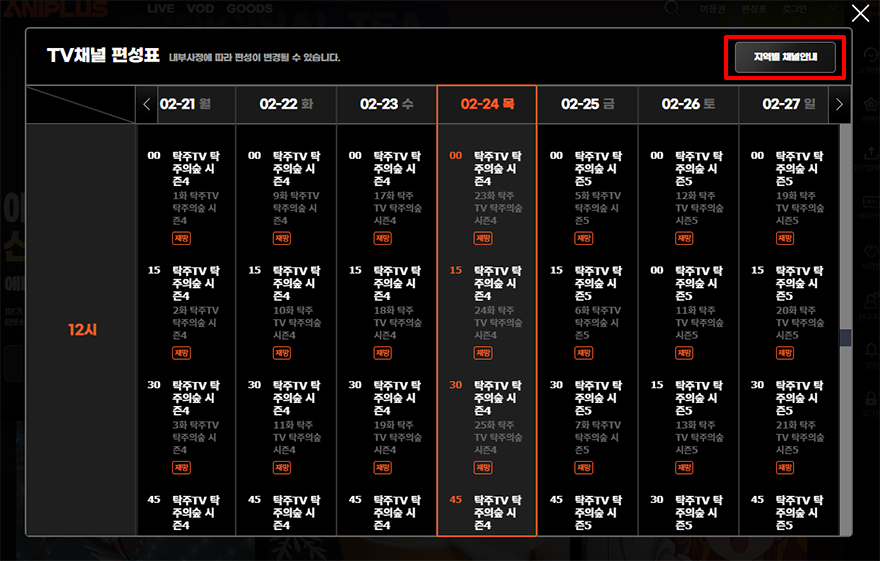Select the 02-26 토 date tab
Viewport: 880px width, 561px height.
click(x=688, y=104)
